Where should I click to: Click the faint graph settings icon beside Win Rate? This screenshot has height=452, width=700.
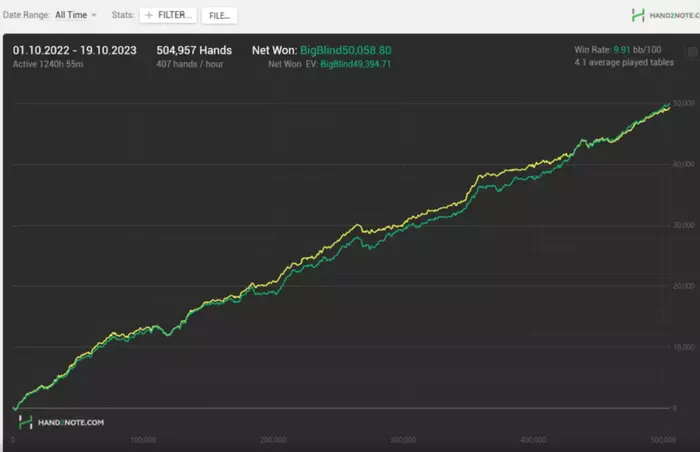coord(692,51)
